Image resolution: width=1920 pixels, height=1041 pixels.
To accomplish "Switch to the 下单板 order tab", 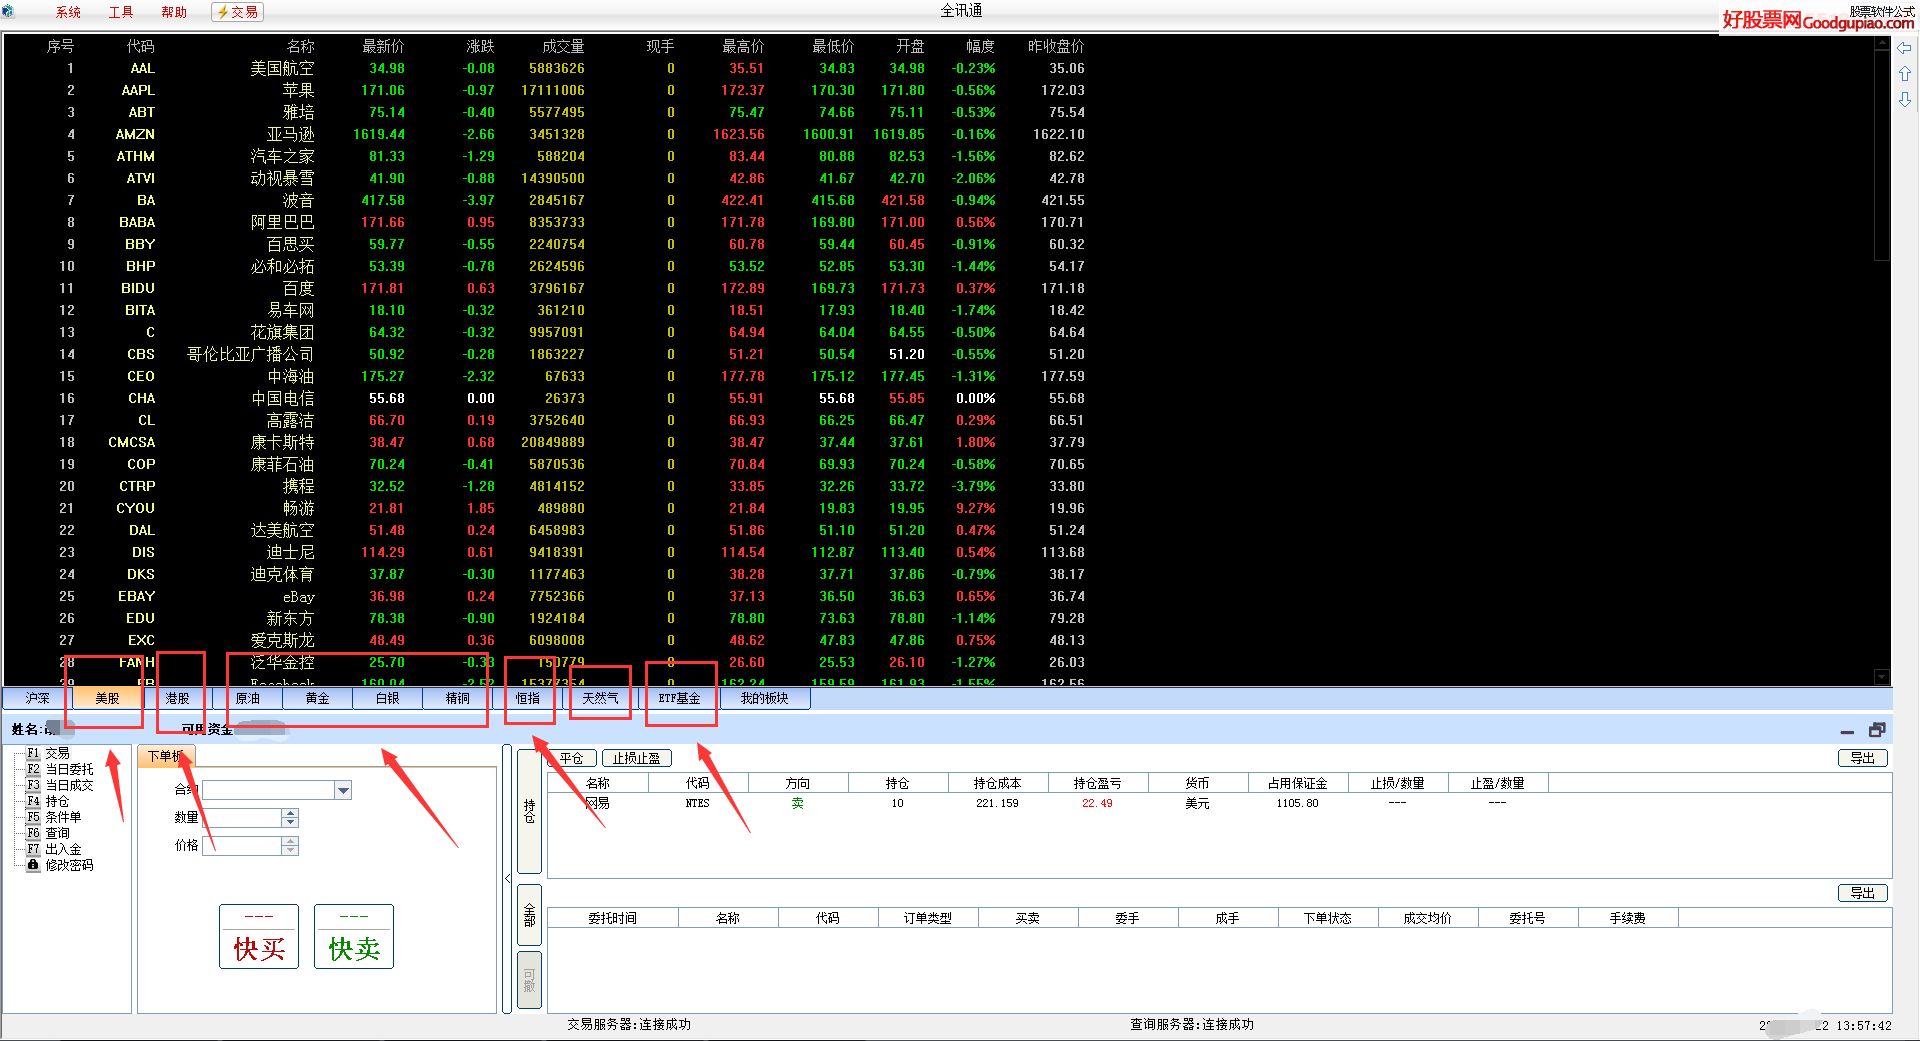I will pos(166,757).
